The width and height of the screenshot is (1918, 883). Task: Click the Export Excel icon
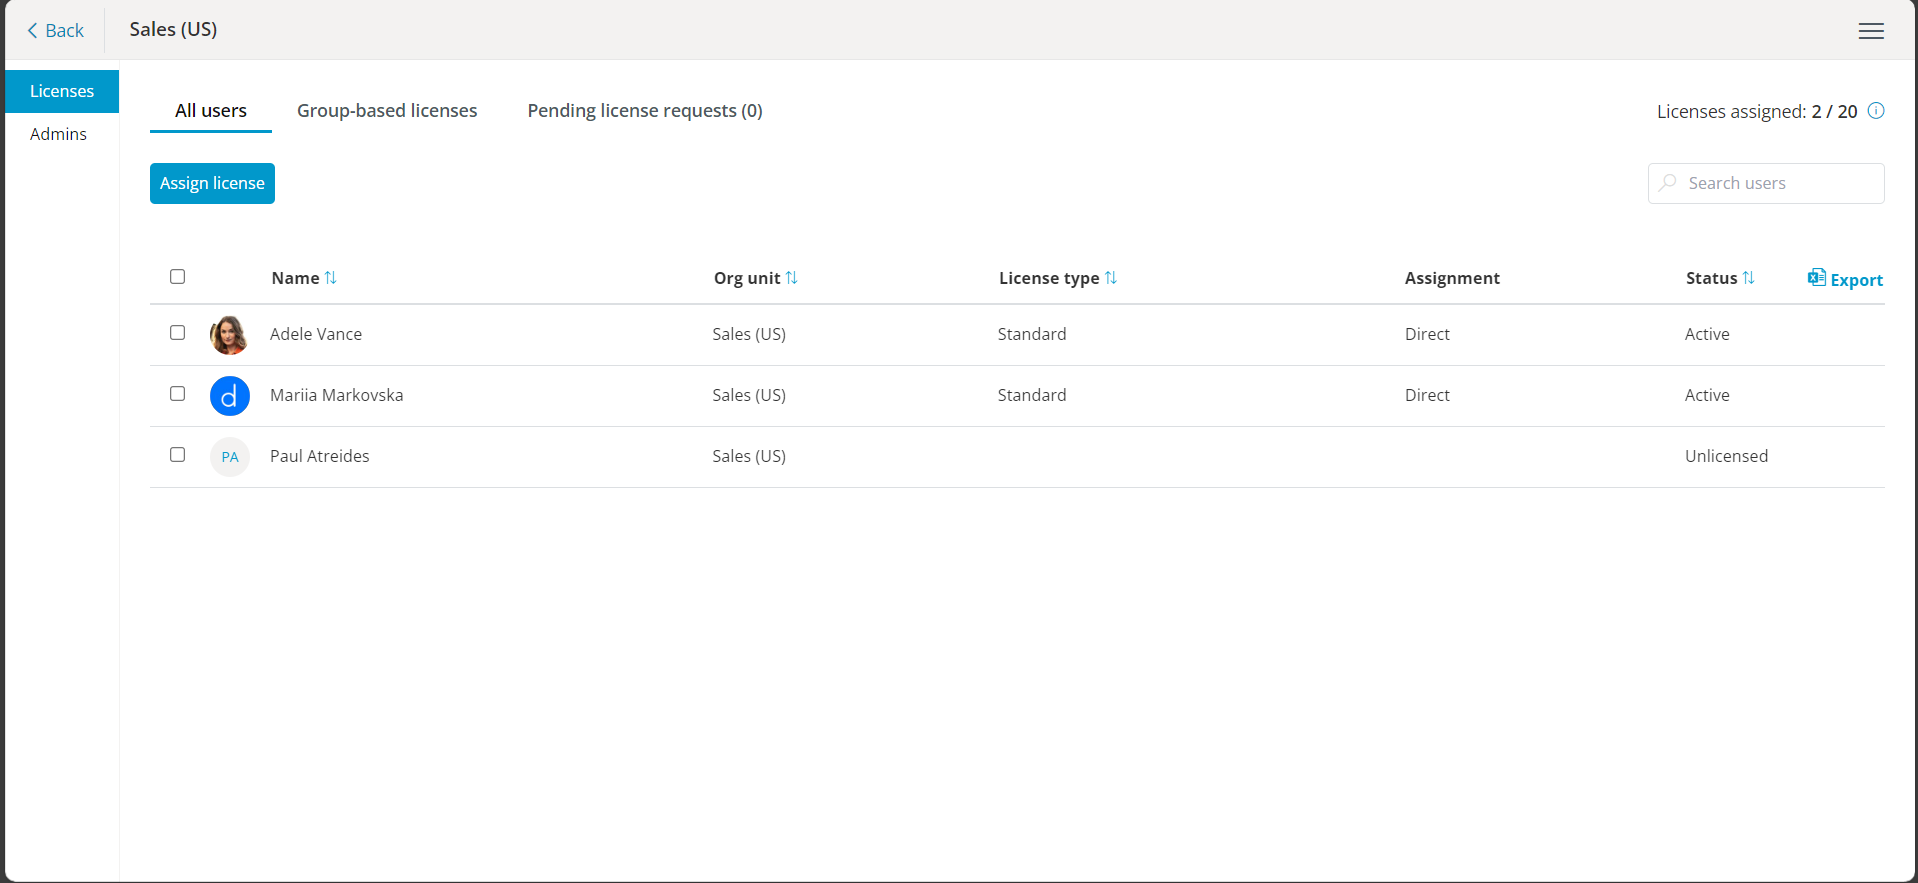pyautogui.click(x=1816, y=278)
